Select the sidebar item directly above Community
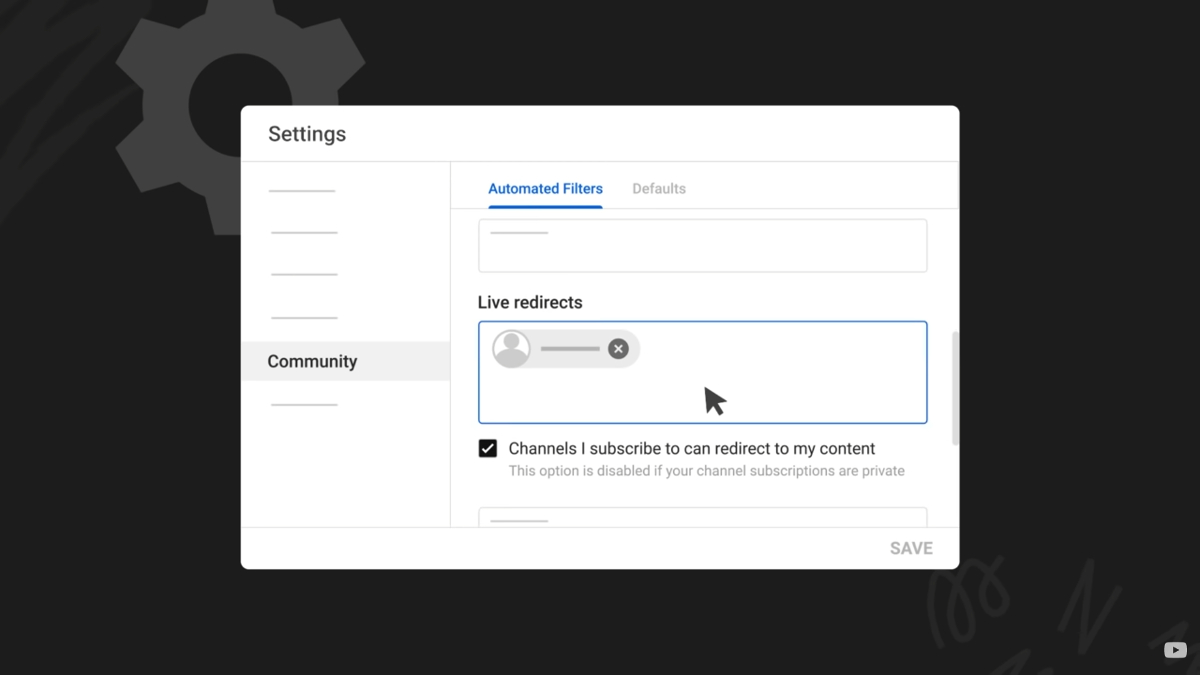Screen dimensions: 1200x675 (304, 318)
